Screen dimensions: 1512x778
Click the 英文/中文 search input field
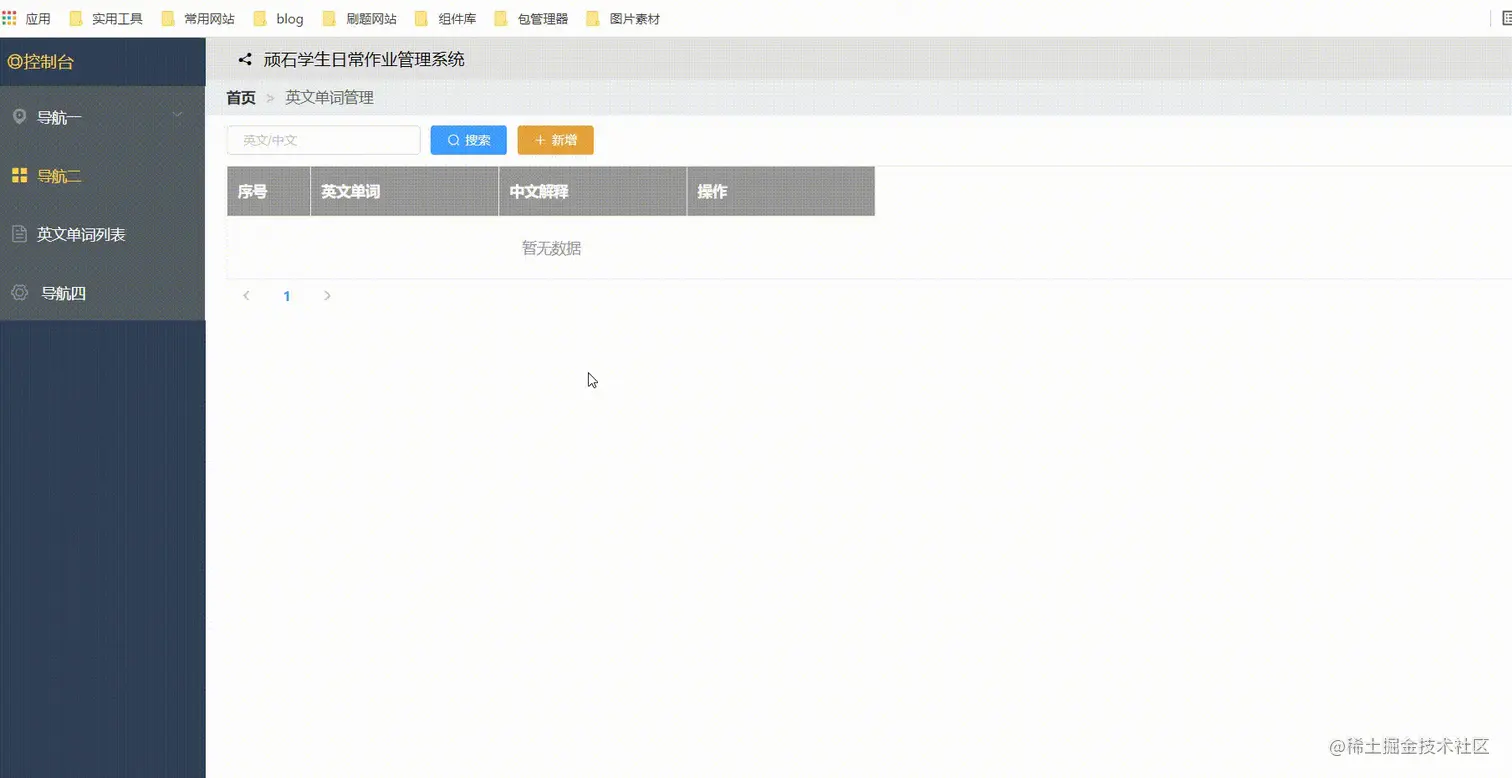[x=323, y=140]
